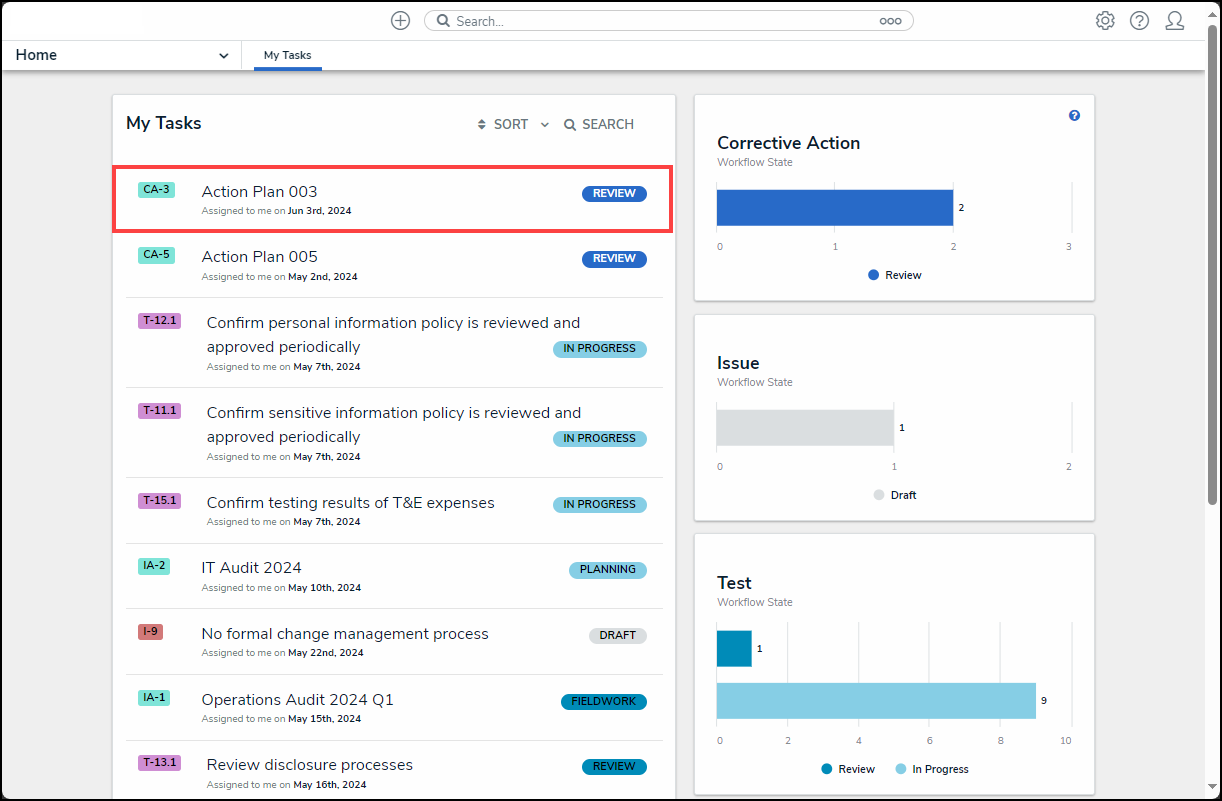Open the Action Plan 003 task
This screenshot has height=801, width=1222.
(x=259, y=192)
